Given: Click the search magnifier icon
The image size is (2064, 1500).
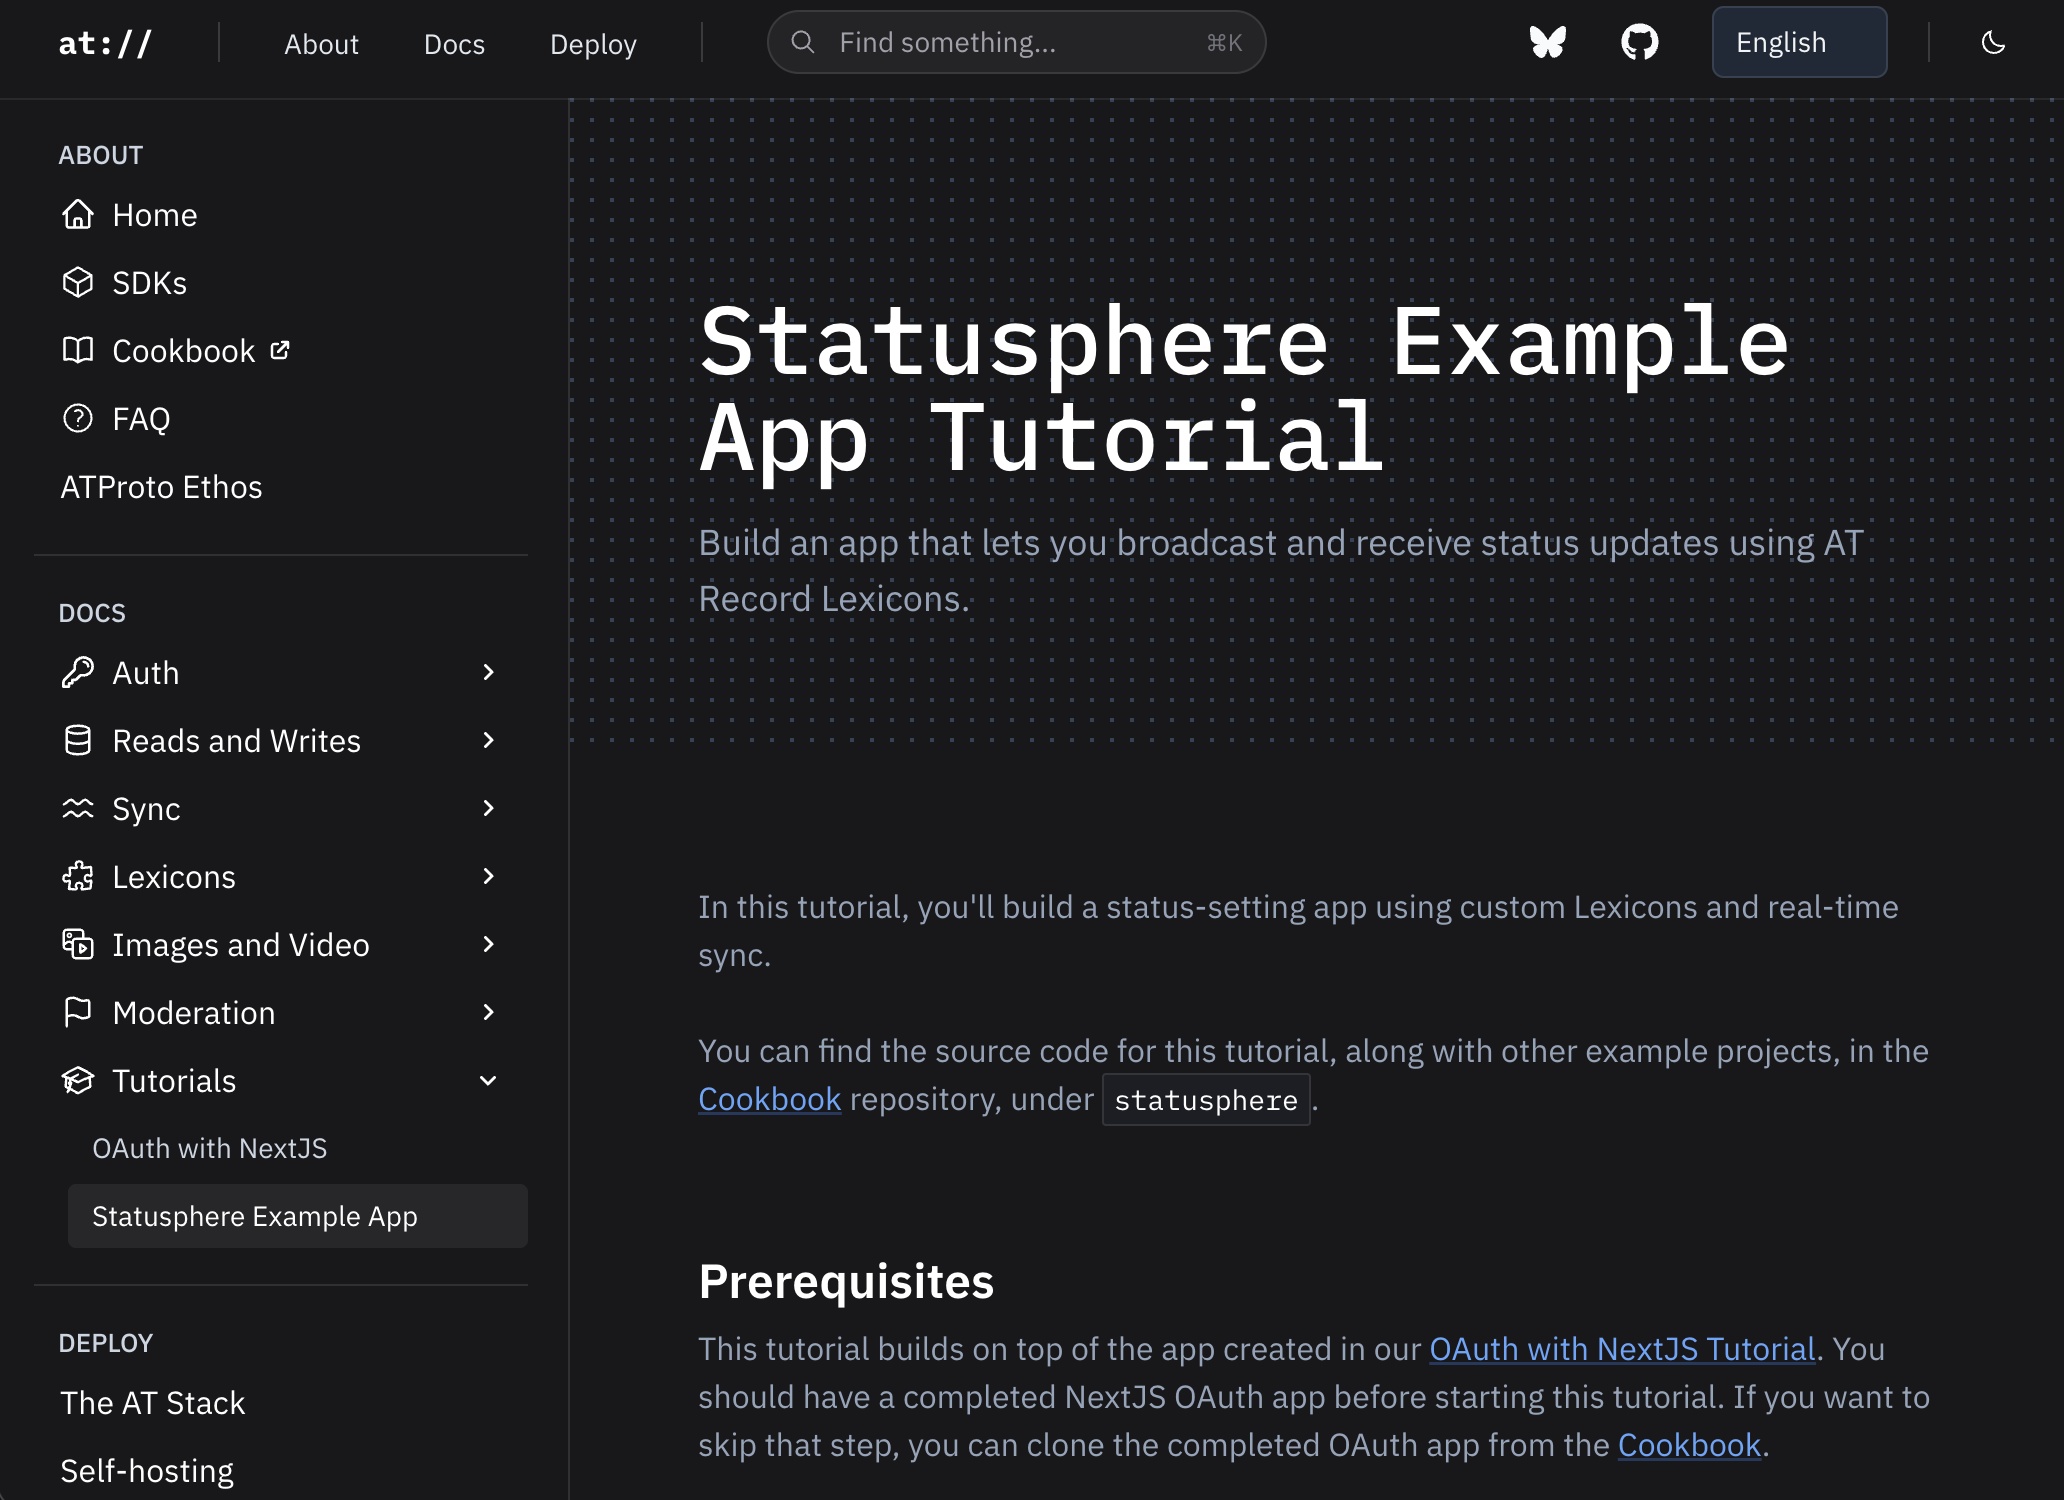Looking at the screenshot, I should (x=802, y=42).
